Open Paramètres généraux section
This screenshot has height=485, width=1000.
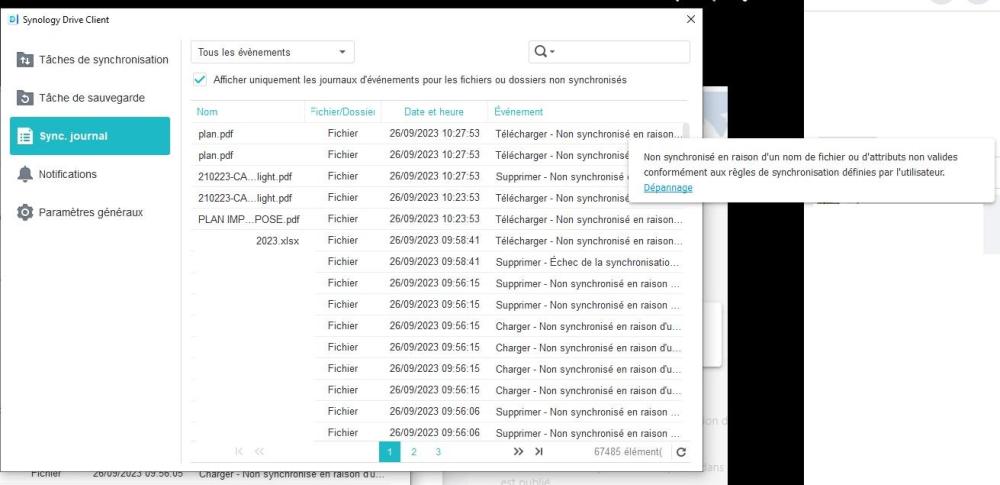pos(90,213)
